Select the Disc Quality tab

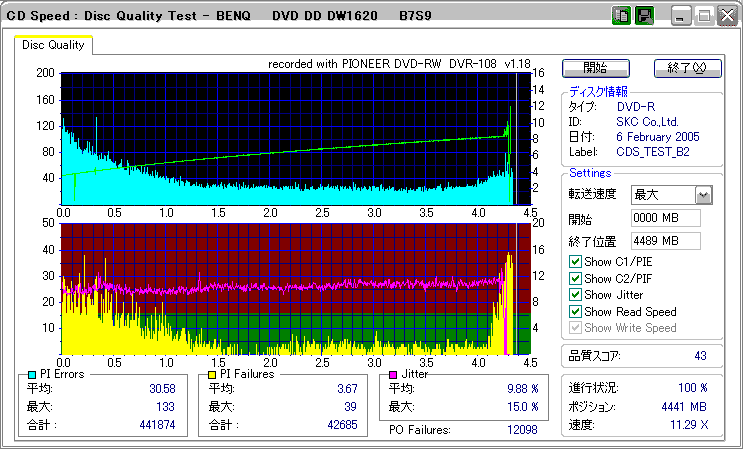pyautogui.click(x=53, y=45)
